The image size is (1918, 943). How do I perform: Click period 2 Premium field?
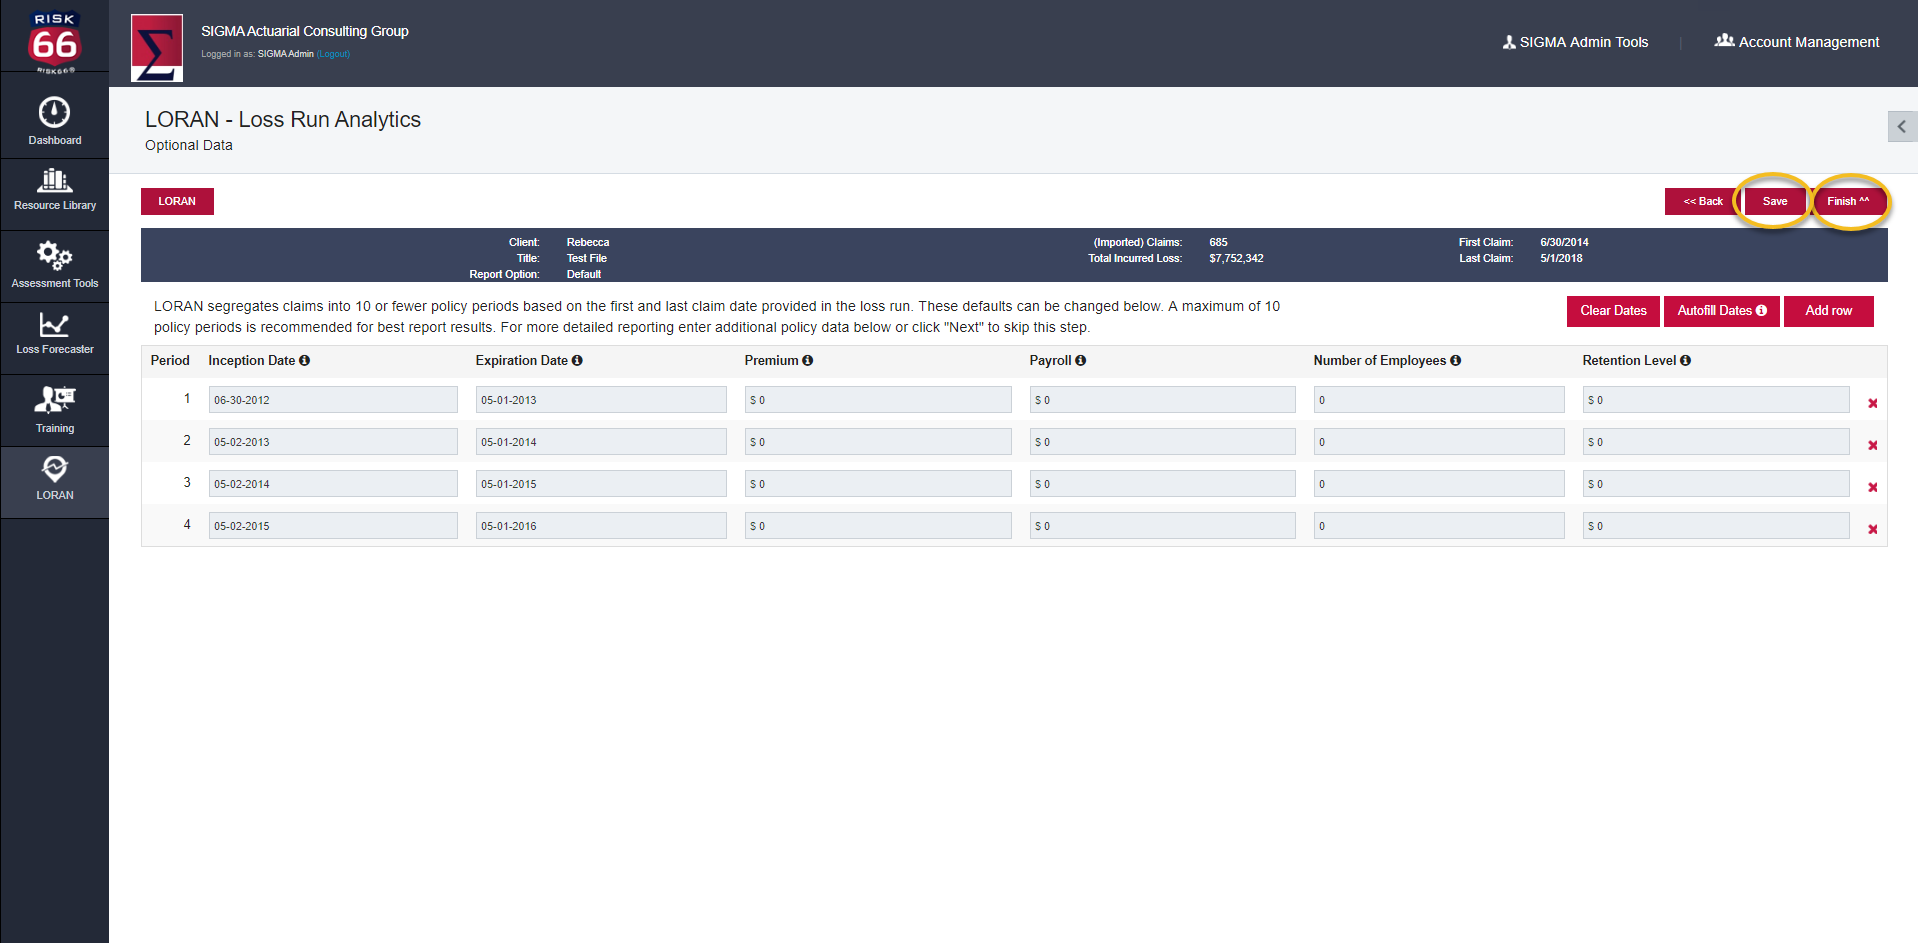pos(878,442)
